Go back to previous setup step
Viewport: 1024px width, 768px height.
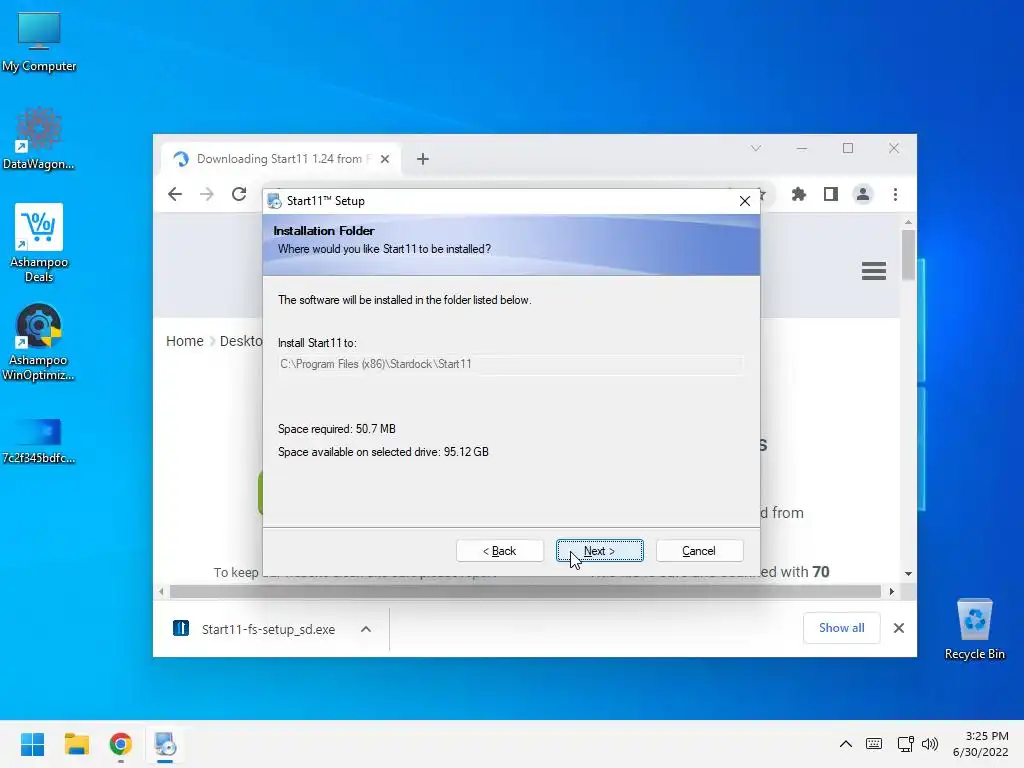pos(500,551)
